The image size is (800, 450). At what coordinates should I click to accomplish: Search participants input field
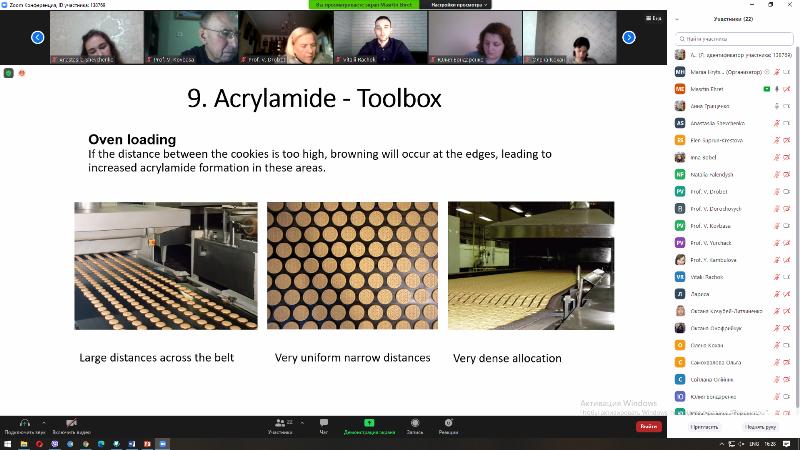734,39
